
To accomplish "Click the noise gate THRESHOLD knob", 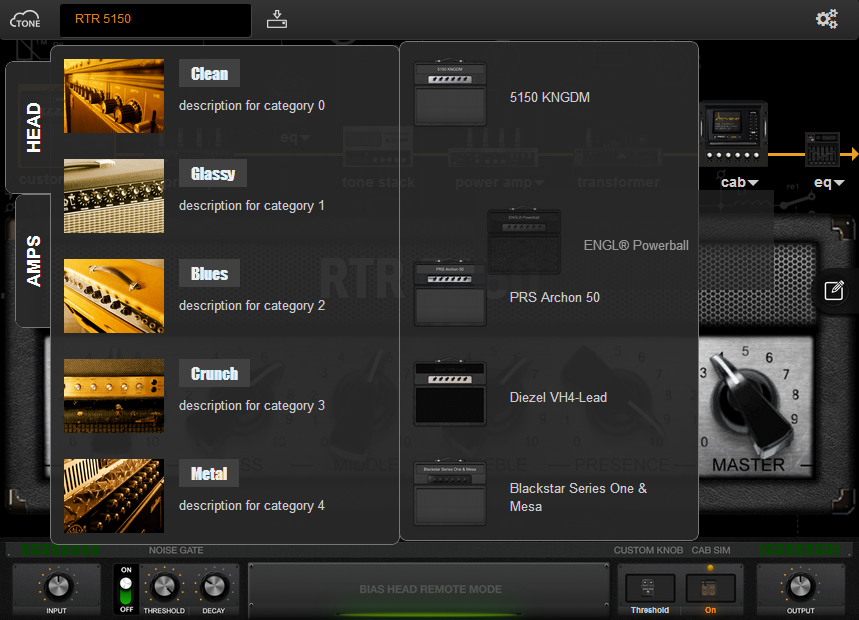I will (x=164, y=587).
